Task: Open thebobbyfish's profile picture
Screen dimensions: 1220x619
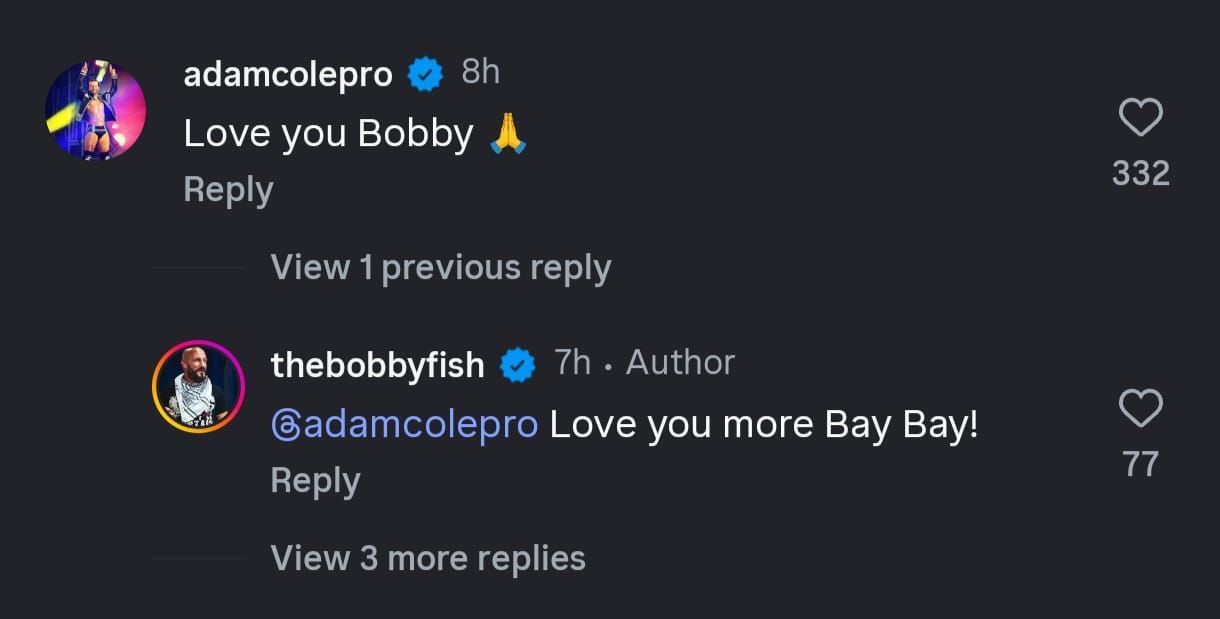Action: (197, 388)
